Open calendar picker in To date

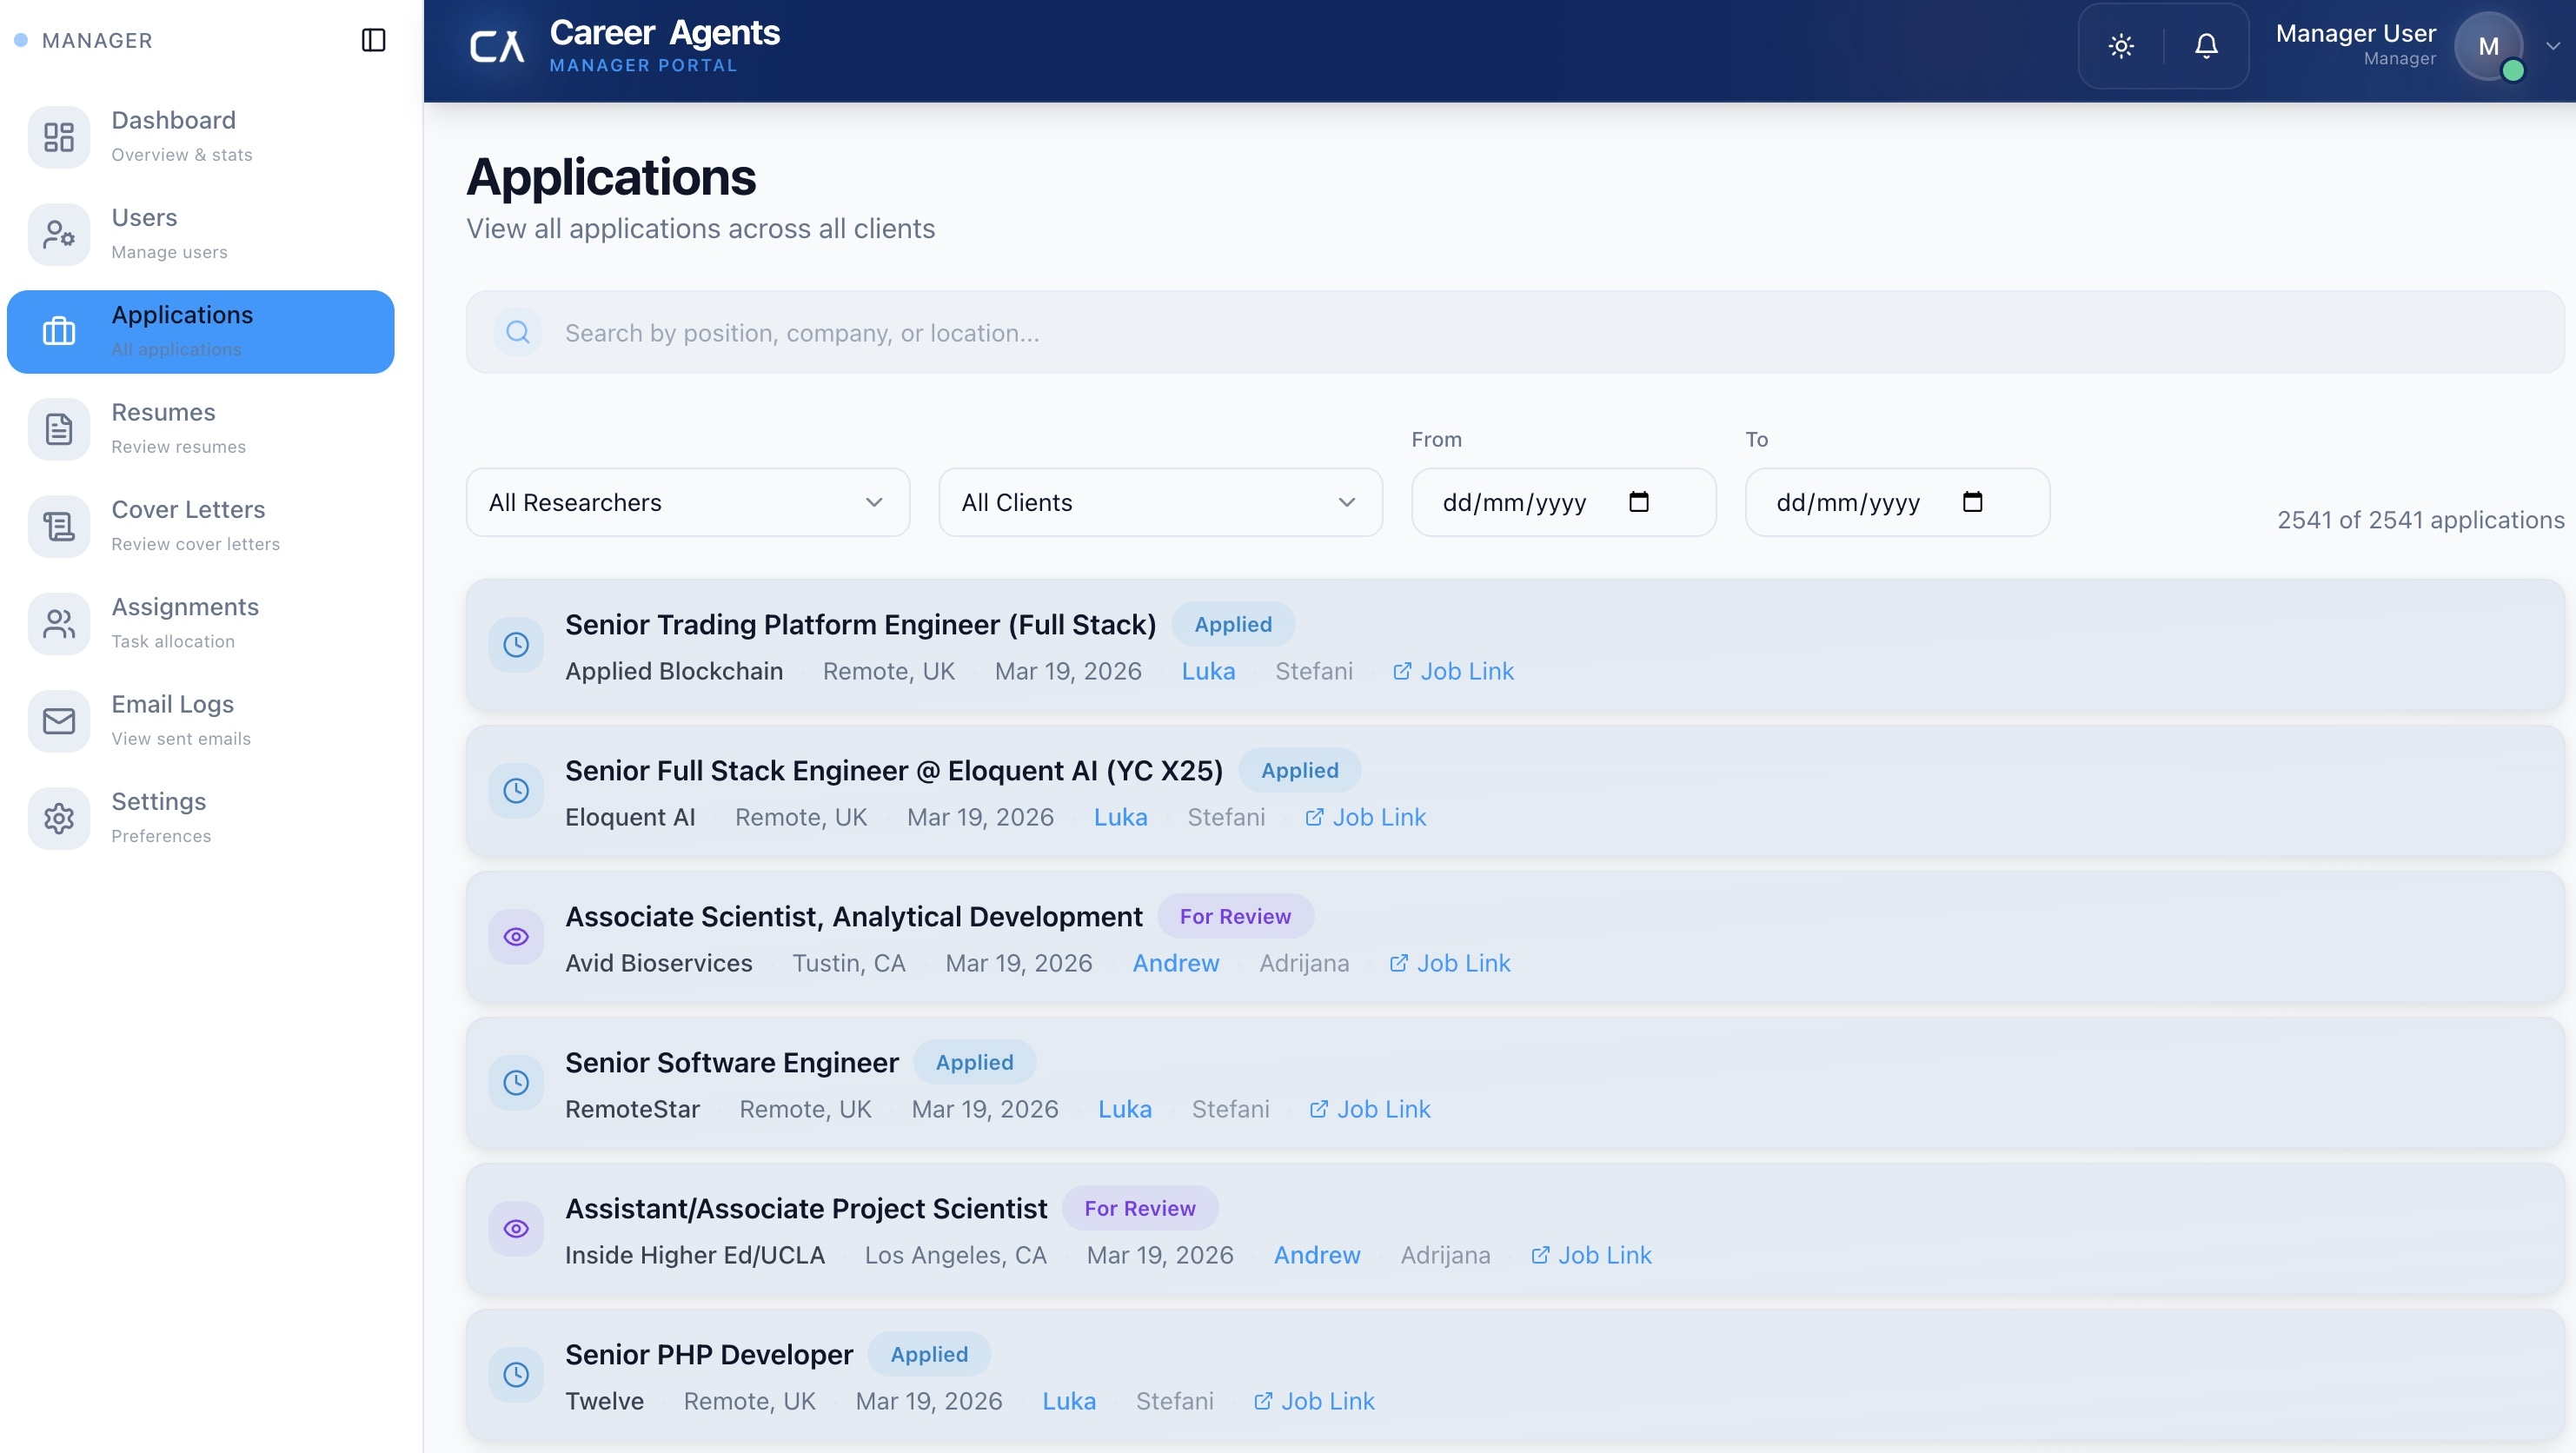point(1972,502)
